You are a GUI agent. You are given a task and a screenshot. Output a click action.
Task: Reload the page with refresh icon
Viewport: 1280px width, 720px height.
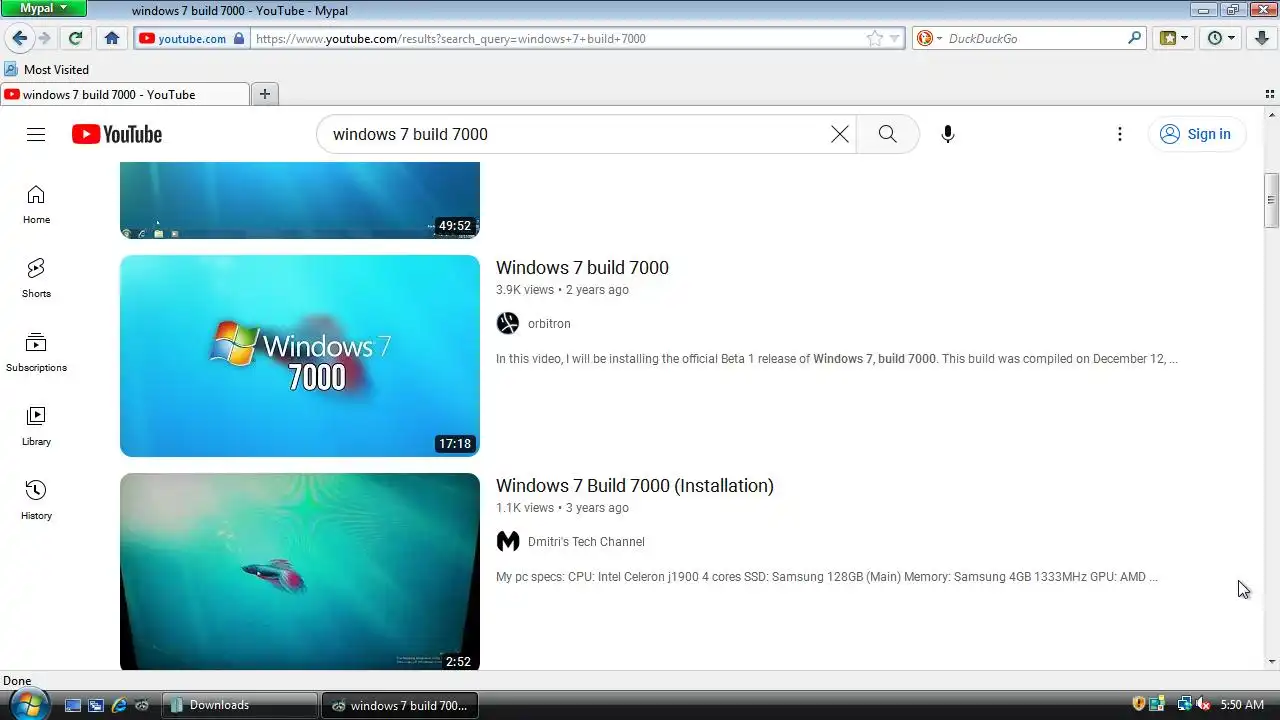point(75,38)
